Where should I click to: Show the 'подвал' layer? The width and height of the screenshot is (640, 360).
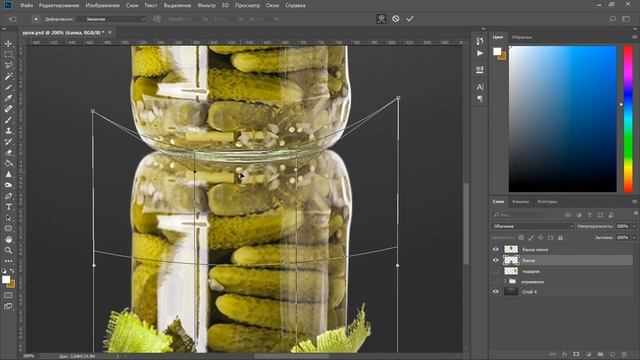click(x=496, y=271)
